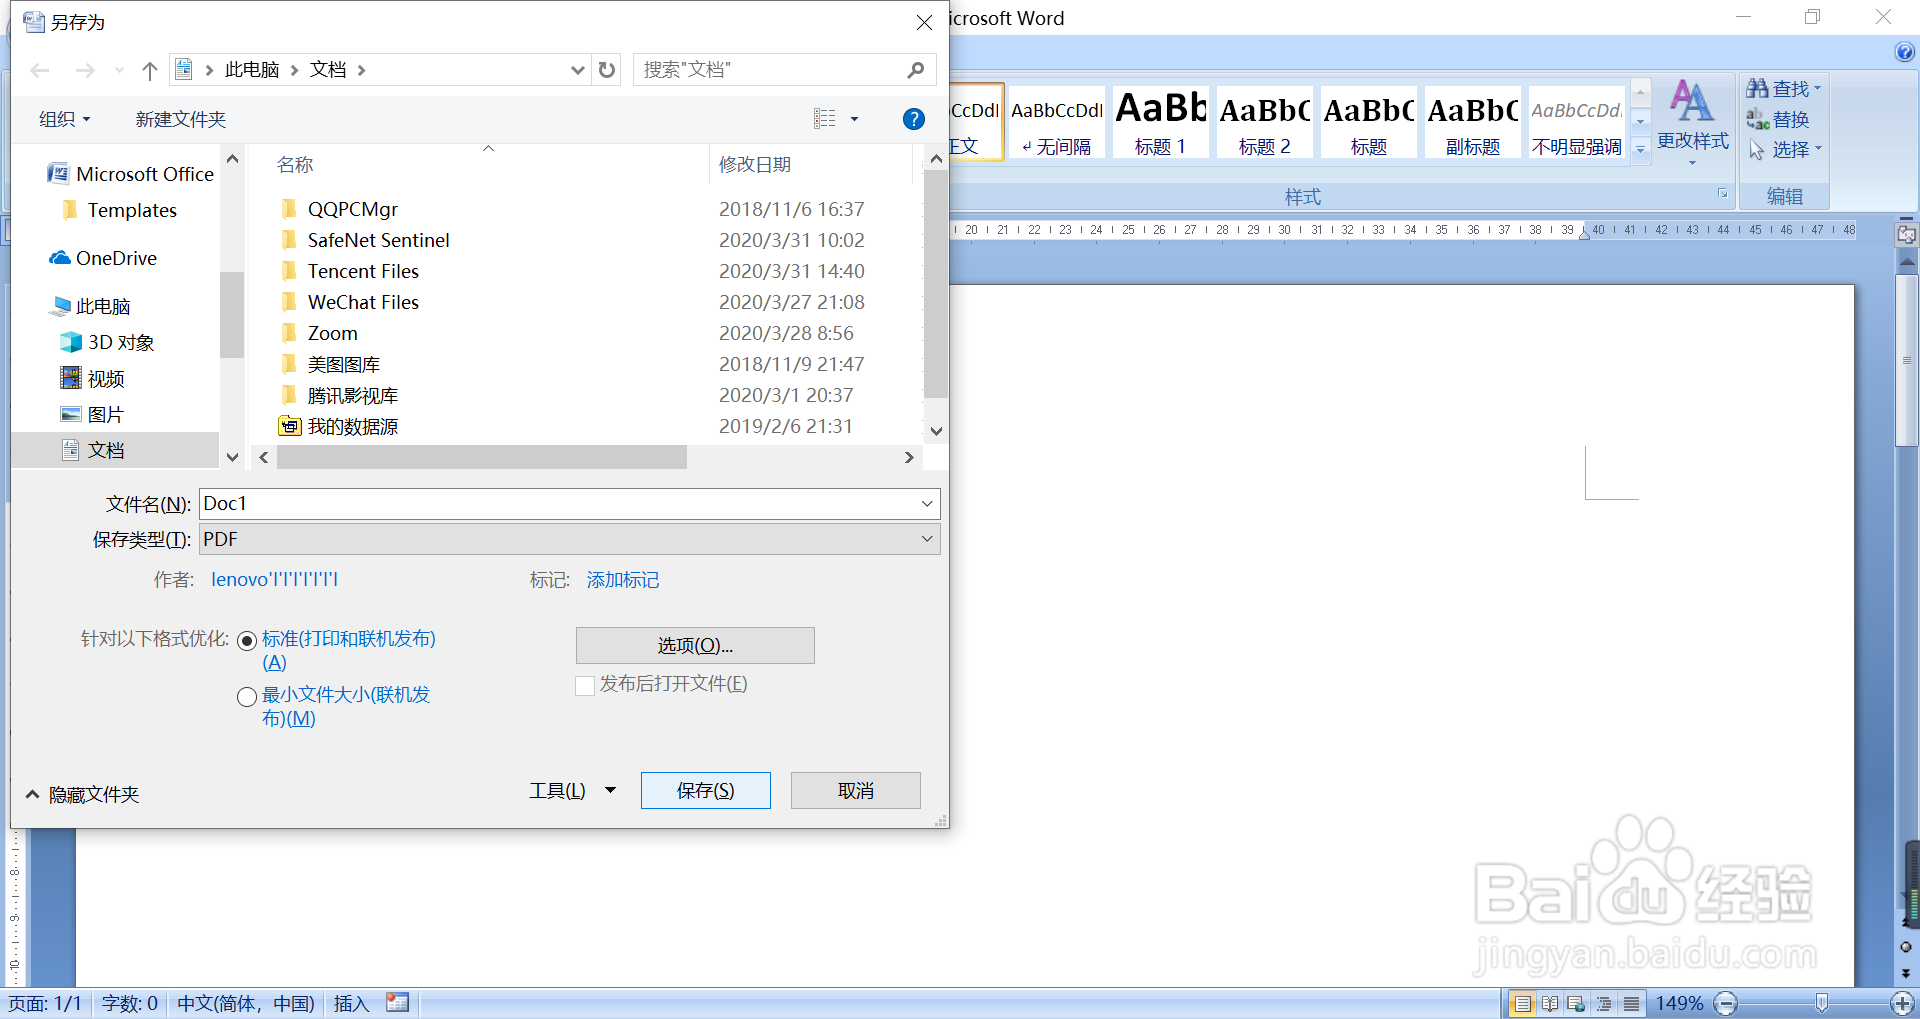Click the search magnifier icon in search box
Image resolution: width=1920 pixels, height=1019 pixels.
pyautogui.click(x=915, y=70)
